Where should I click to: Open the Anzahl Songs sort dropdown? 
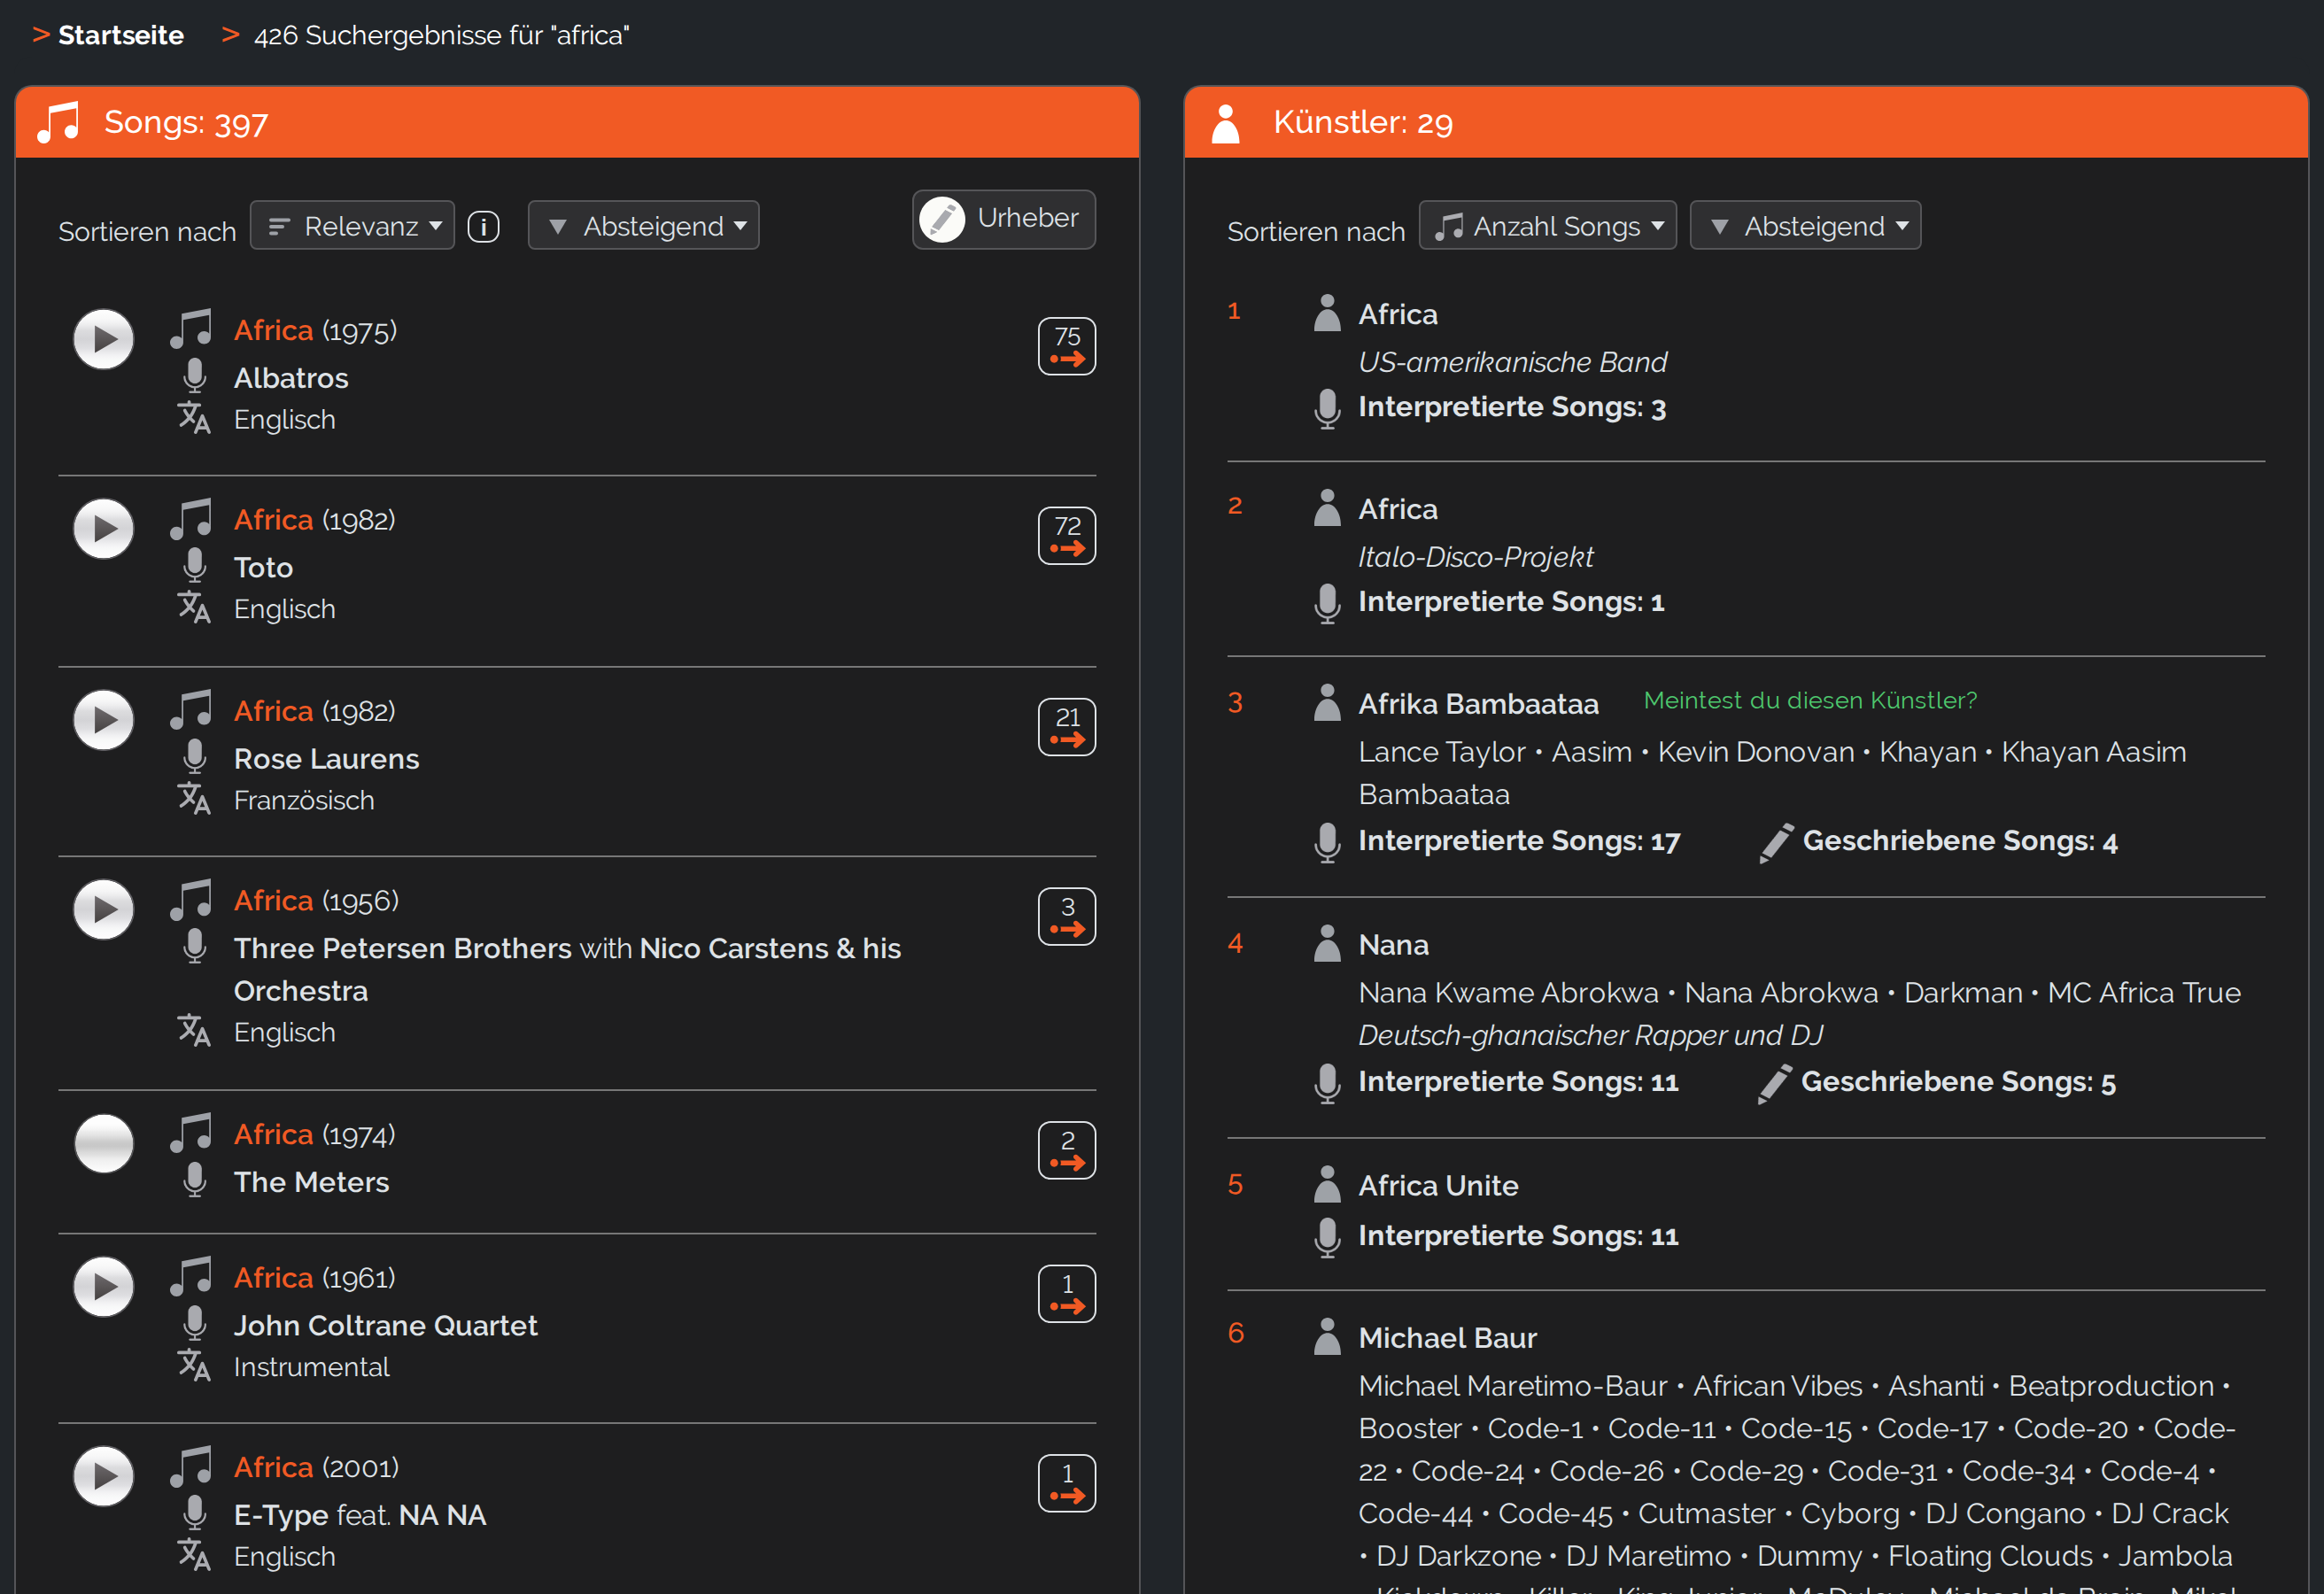click(x=1547, y=226)
